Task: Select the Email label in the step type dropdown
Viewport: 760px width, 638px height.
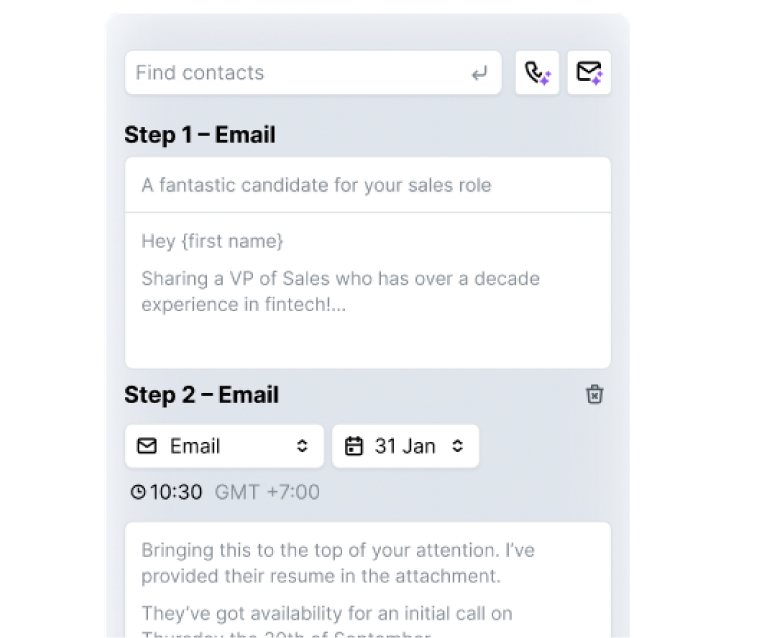Action: click(195, 446)
